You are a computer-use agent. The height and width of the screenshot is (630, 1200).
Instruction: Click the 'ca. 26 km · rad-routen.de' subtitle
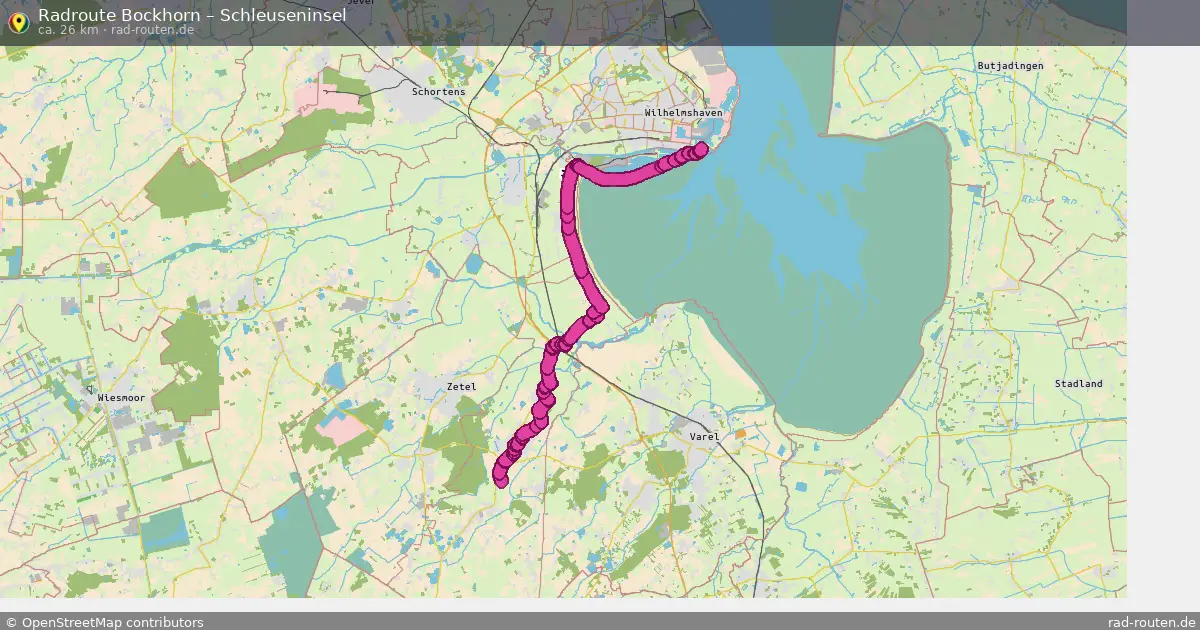tap(116, 30)
